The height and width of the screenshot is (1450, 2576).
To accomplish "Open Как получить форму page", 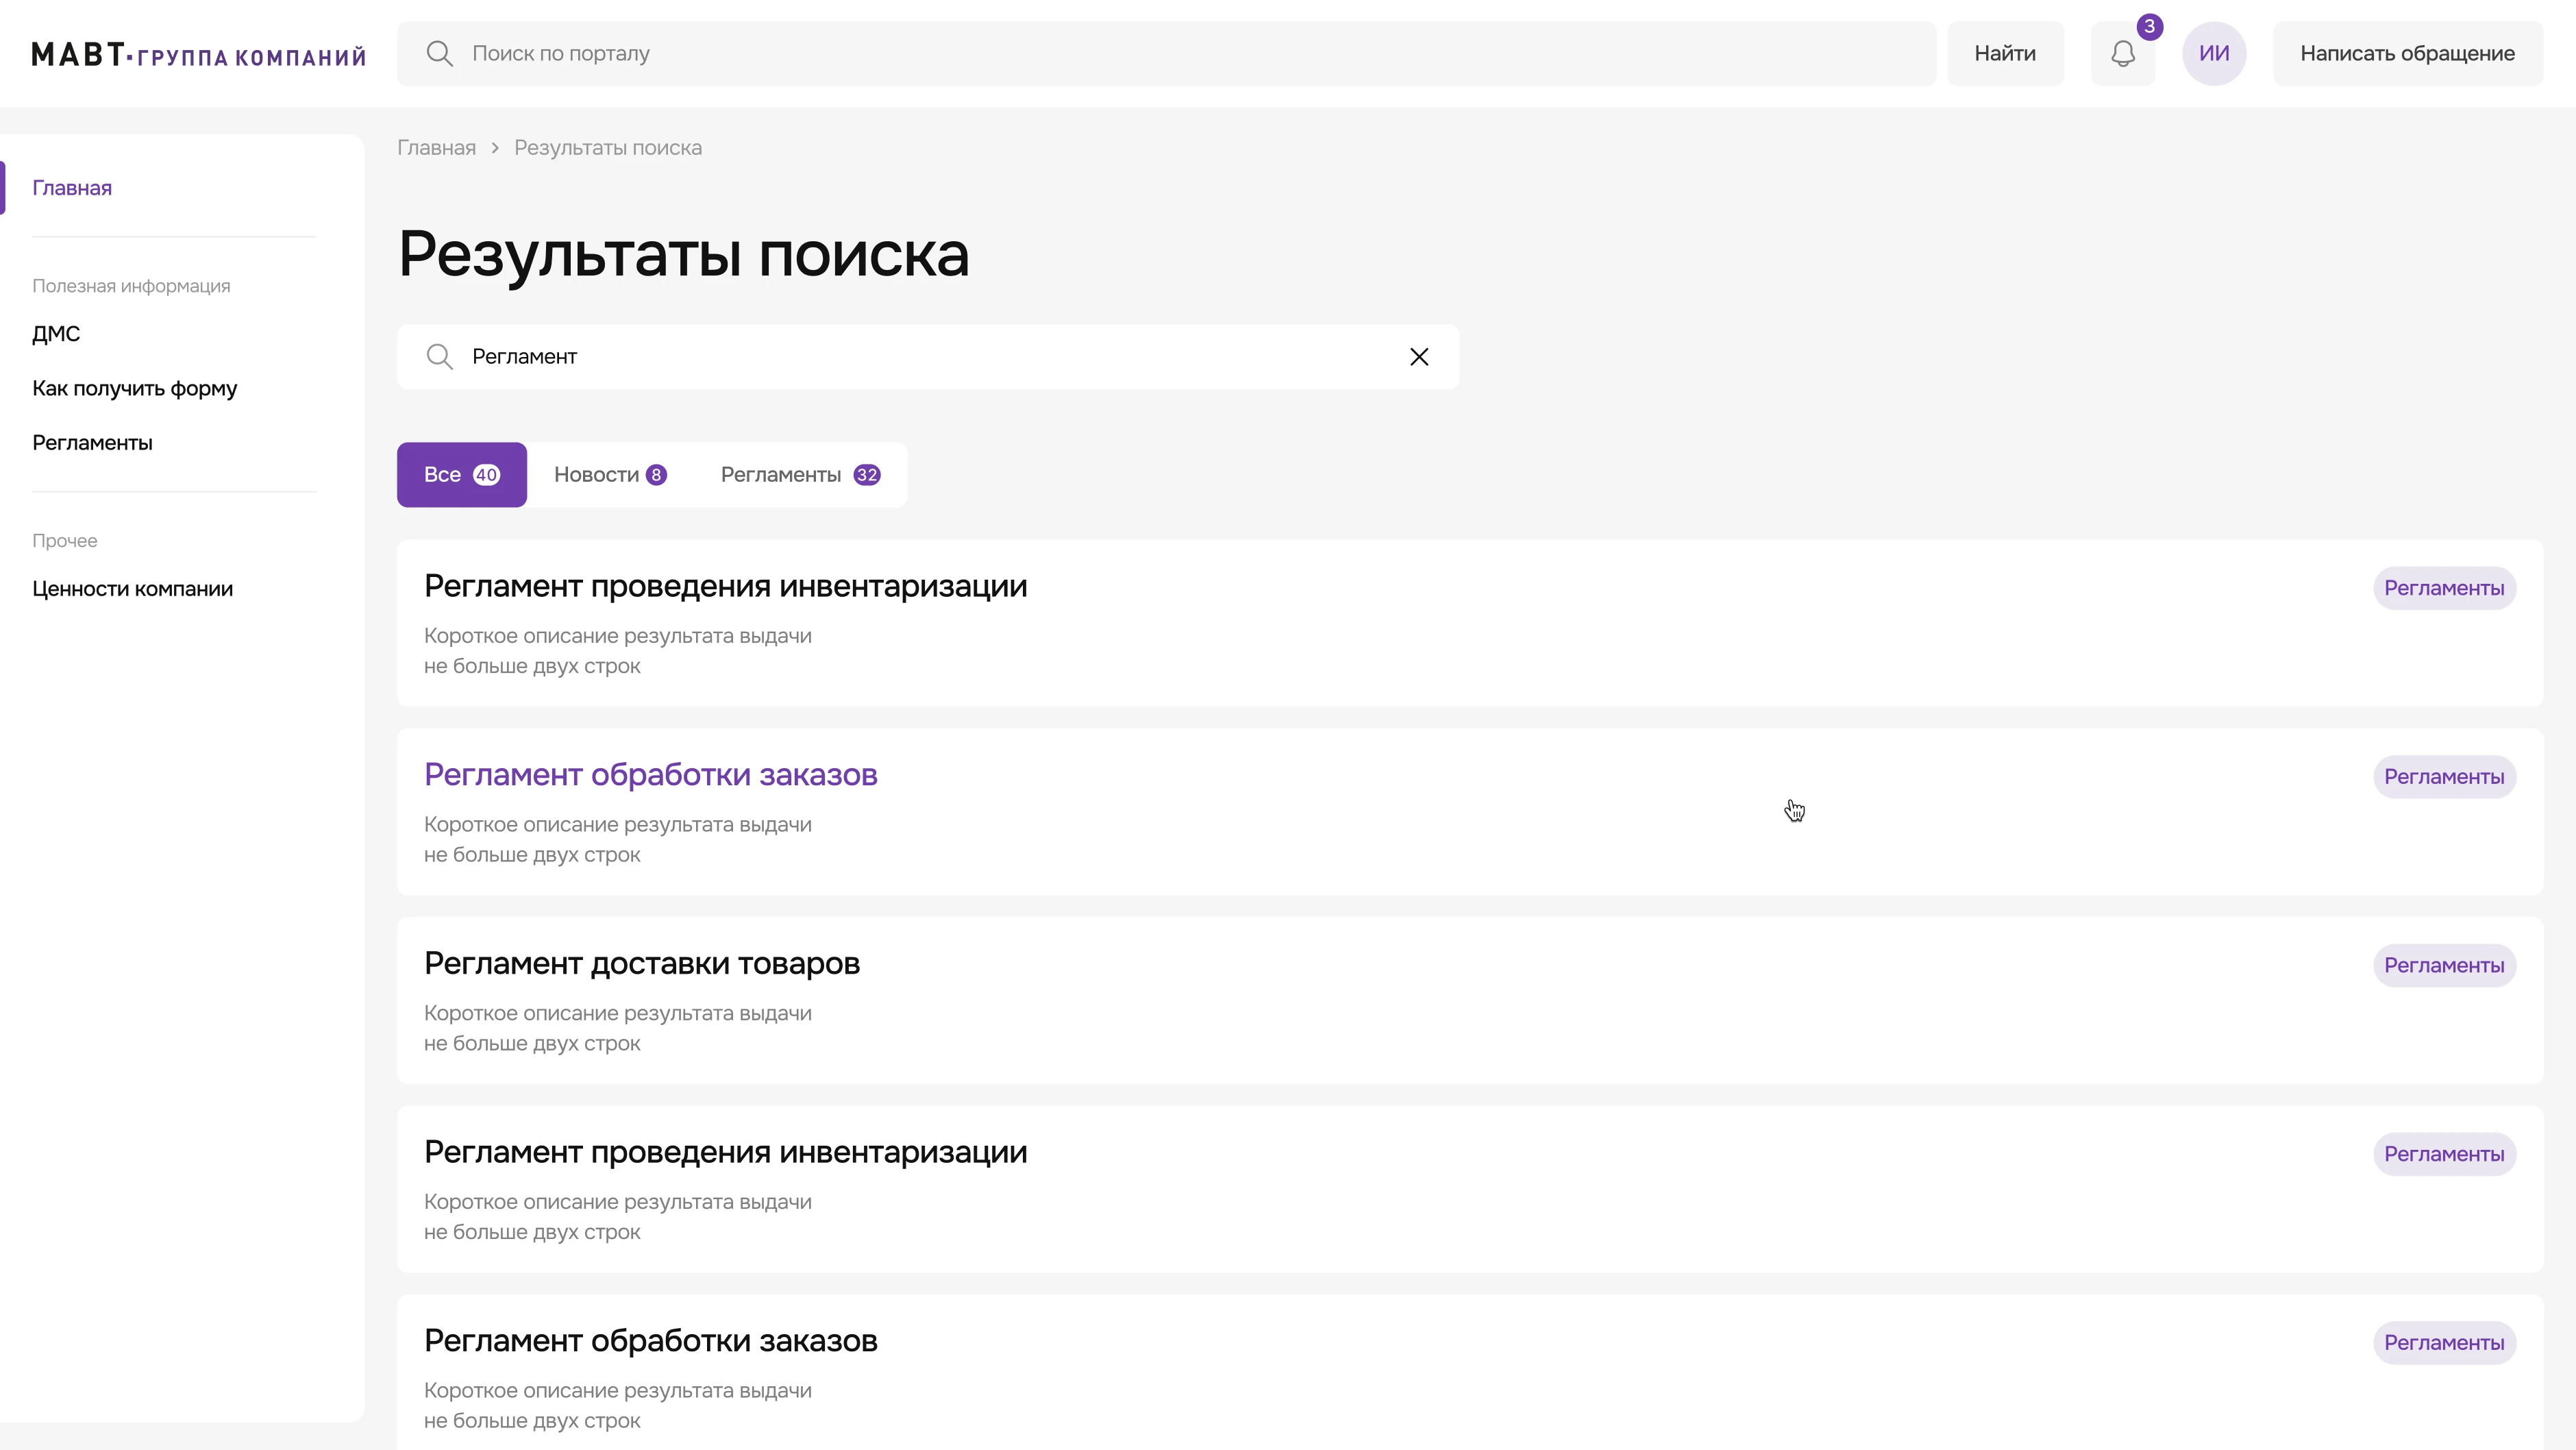I will (134, 389).
